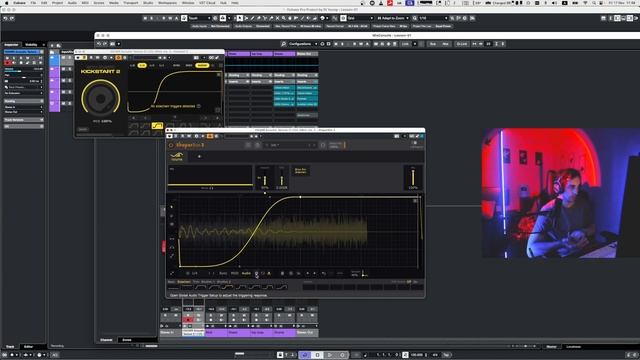Open the Adapt to Zoom dropdown
Image resolution: width=640 pixels, height=360 pixels.
393,18
